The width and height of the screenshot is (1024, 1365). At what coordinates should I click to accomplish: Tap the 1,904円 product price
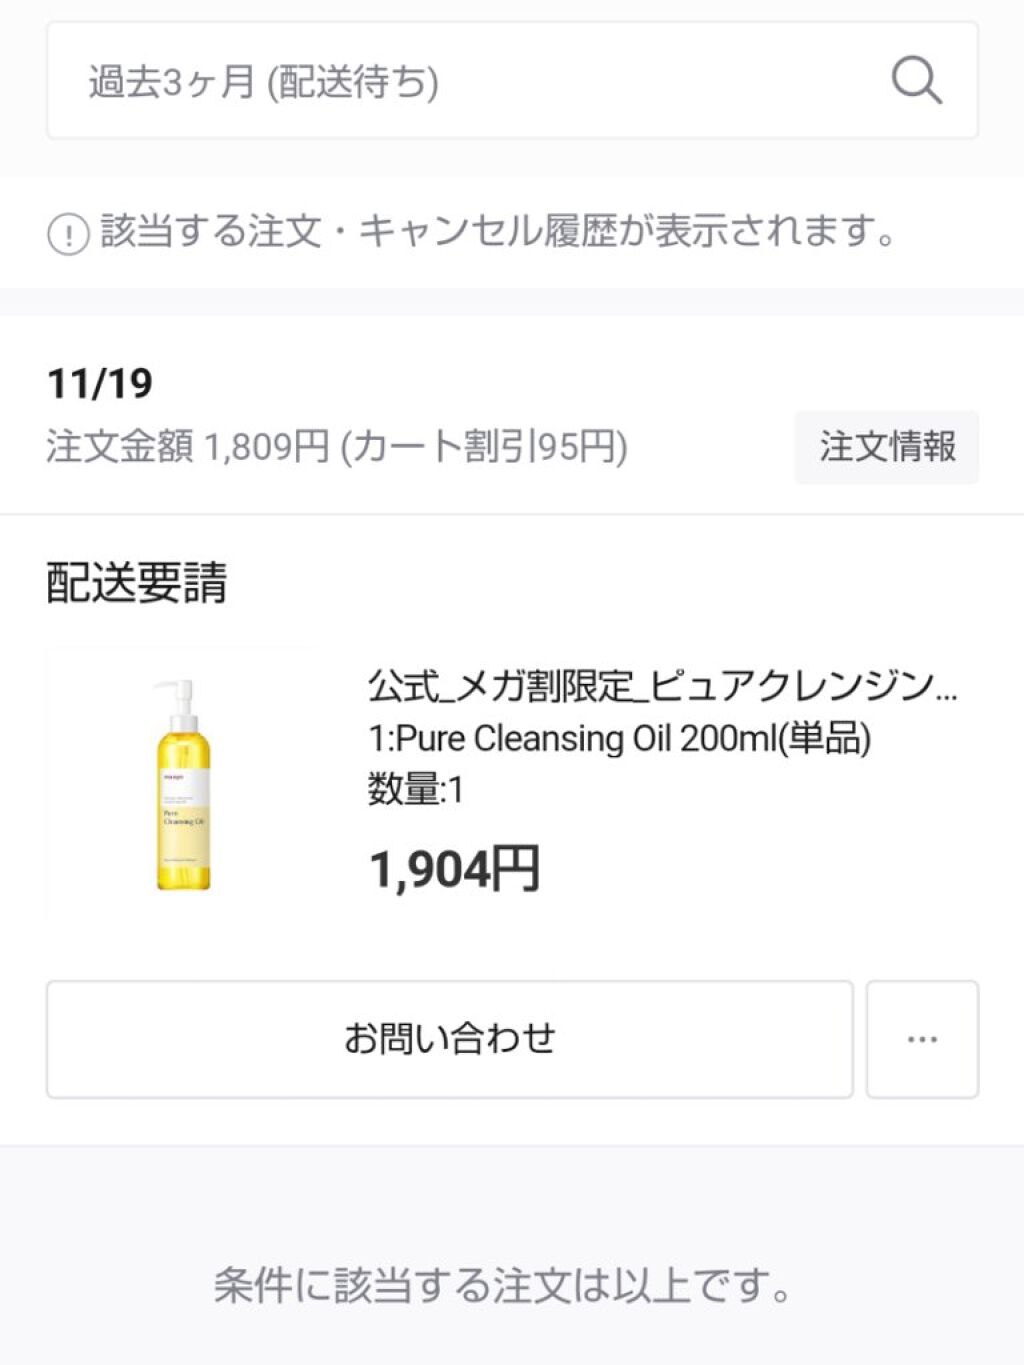tap(455, 868)
